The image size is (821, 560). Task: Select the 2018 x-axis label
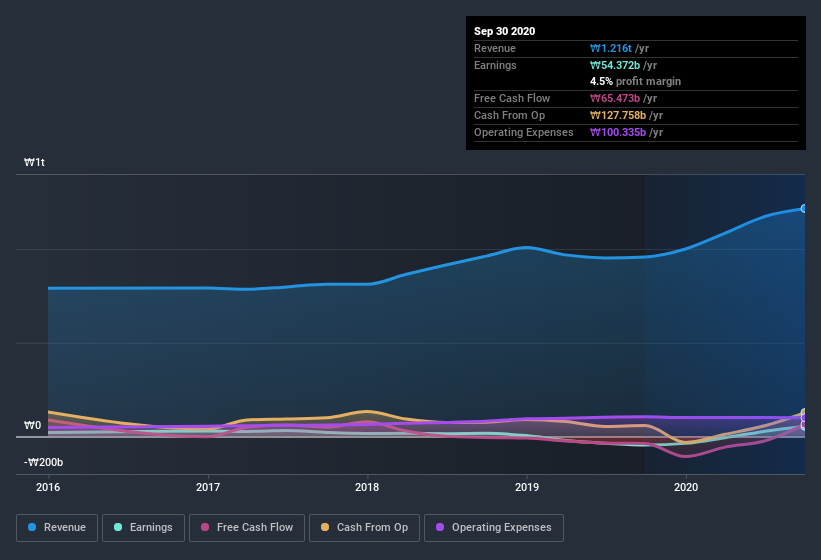coord(367,487)
